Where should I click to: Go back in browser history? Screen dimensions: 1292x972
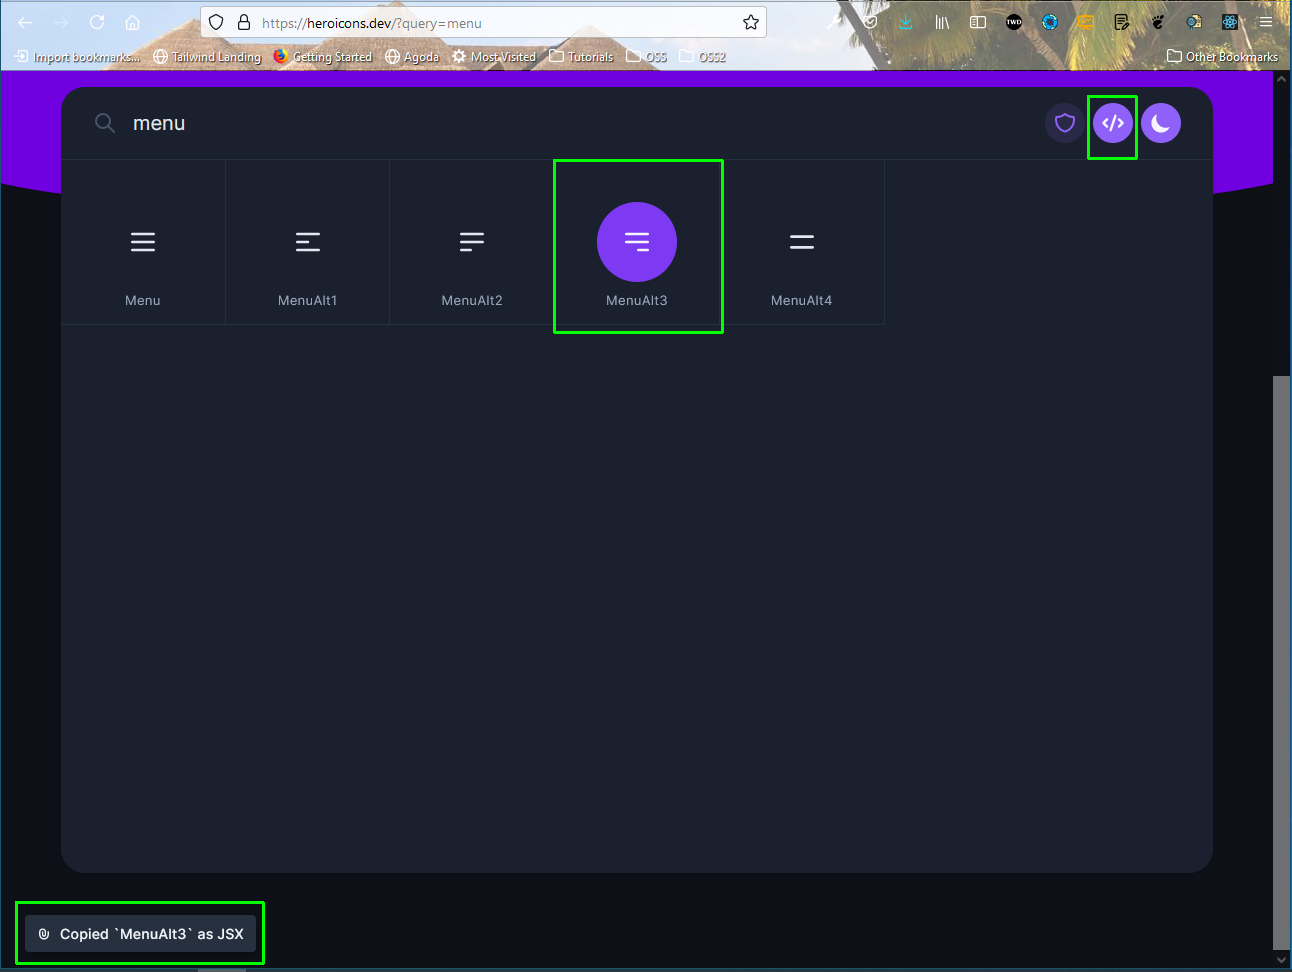coord(25,22)
